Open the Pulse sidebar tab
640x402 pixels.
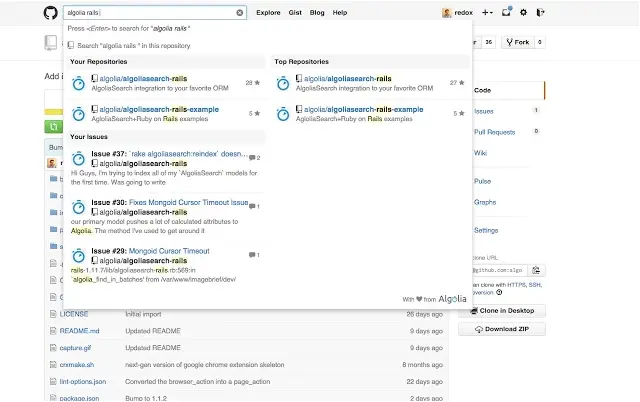(482, 181)
